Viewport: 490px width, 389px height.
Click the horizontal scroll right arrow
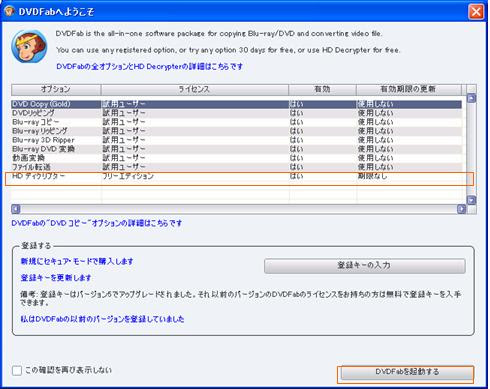click(x=461, y=209)
